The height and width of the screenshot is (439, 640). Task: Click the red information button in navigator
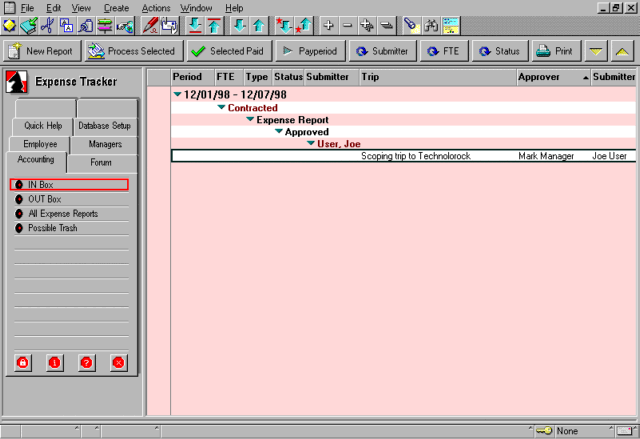point(55,363)
